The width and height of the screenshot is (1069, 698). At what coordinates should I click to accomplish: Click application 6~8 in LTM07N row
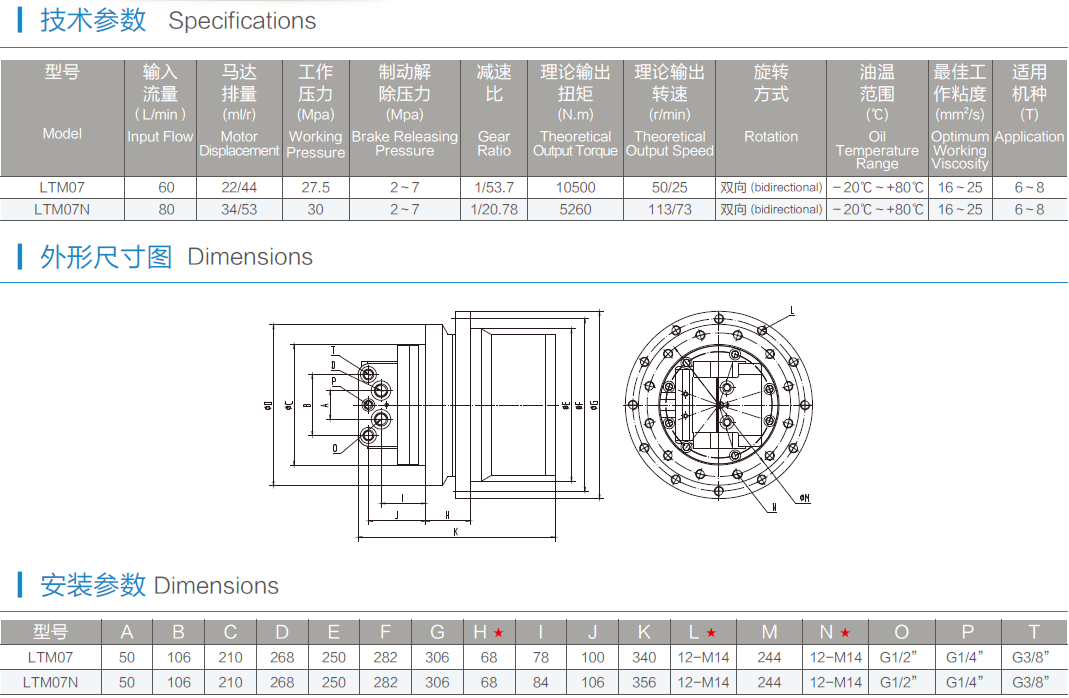coord(1029,210)
